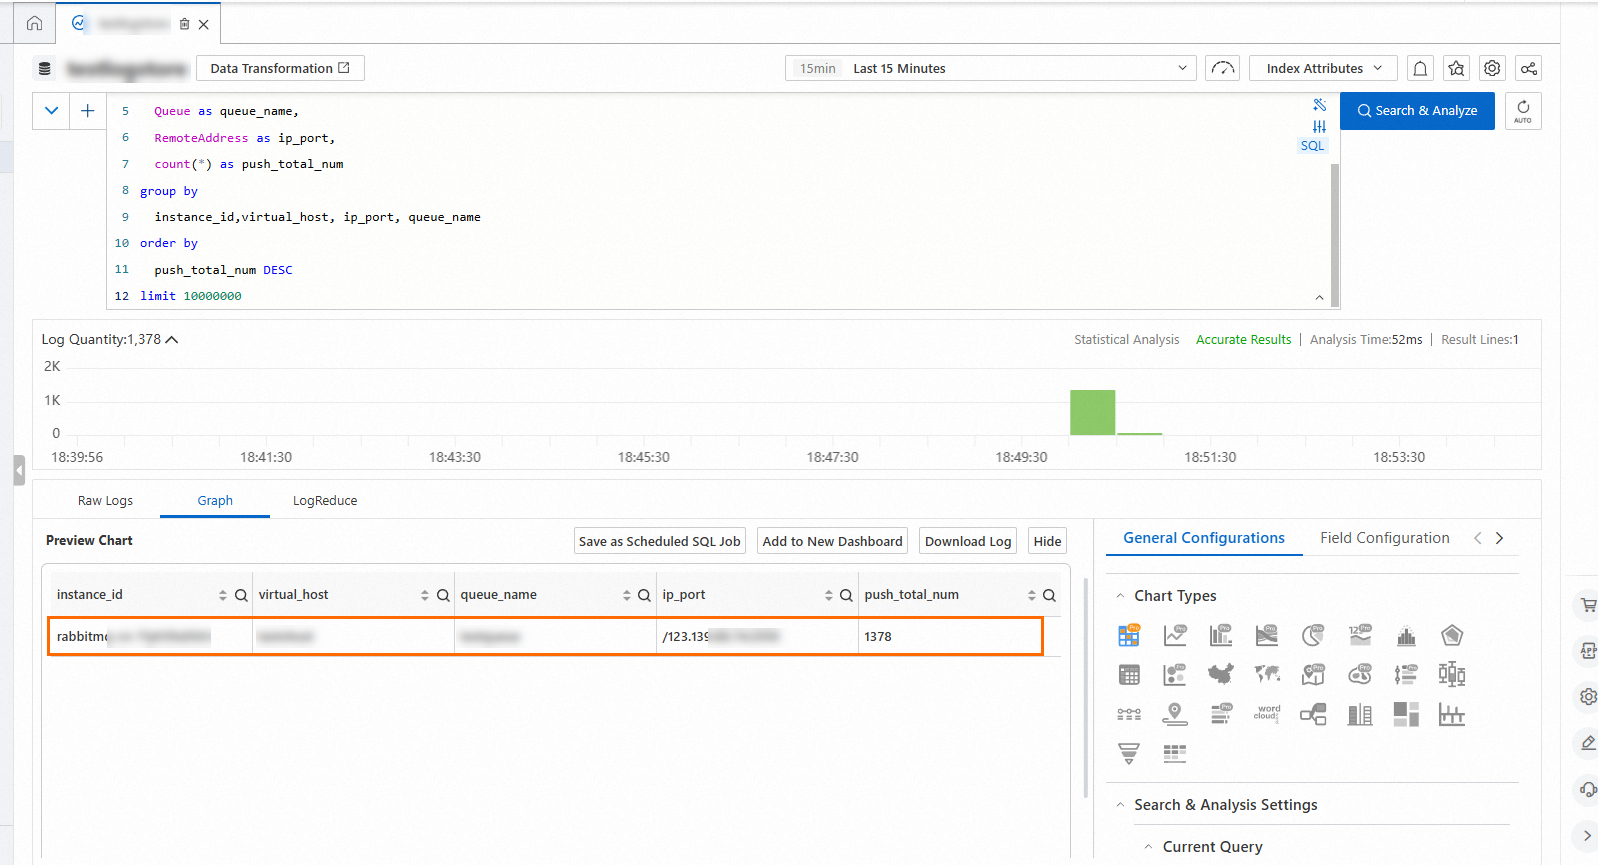Choose the histogram chart type
The image size is (1598, 865).
click(x=1406, y=635)
